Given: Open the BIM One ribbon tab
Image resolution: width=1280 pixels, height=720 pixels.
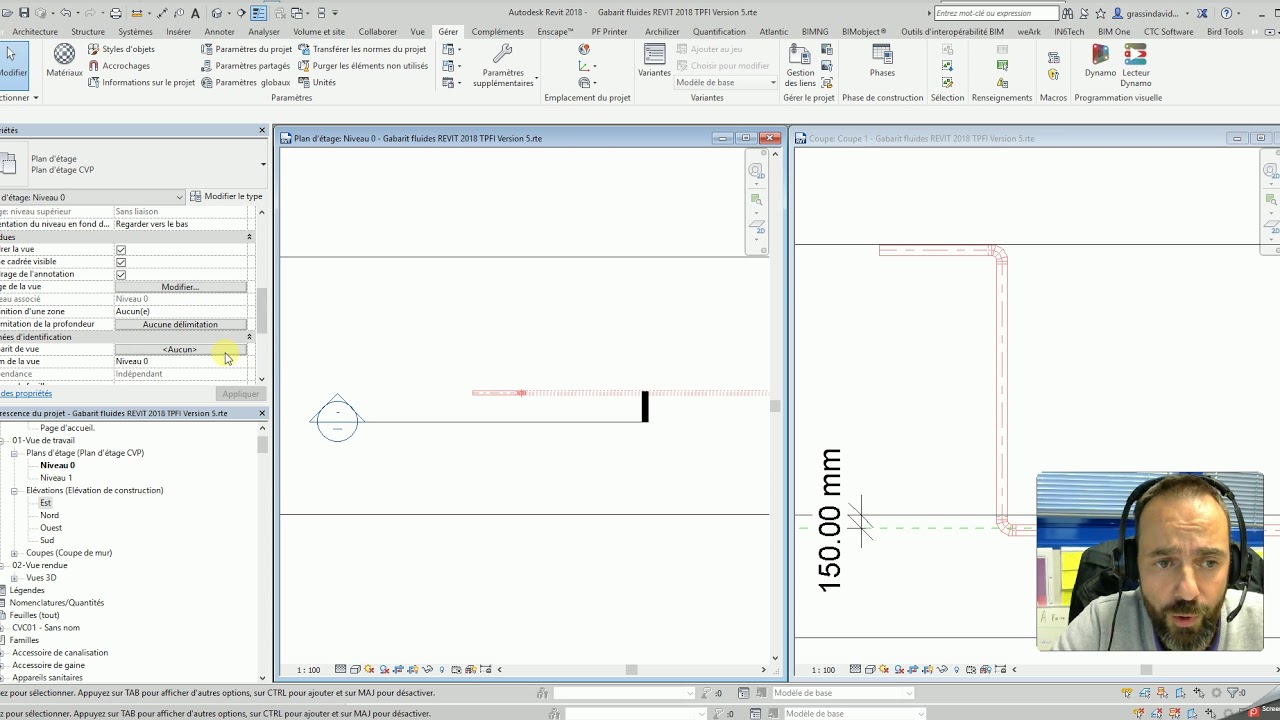Looking at the screenshot, I should (x=1114, y=32).
